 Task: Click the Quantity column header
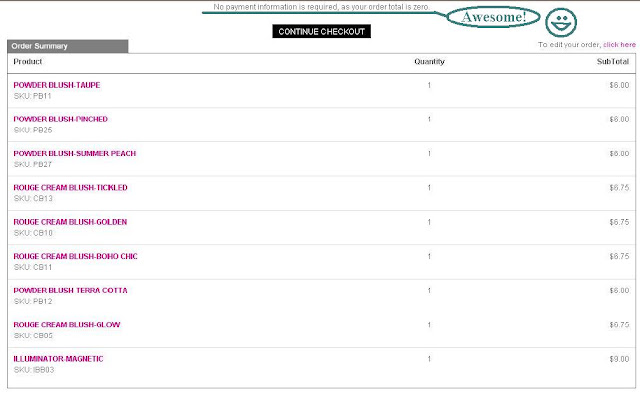429,62
